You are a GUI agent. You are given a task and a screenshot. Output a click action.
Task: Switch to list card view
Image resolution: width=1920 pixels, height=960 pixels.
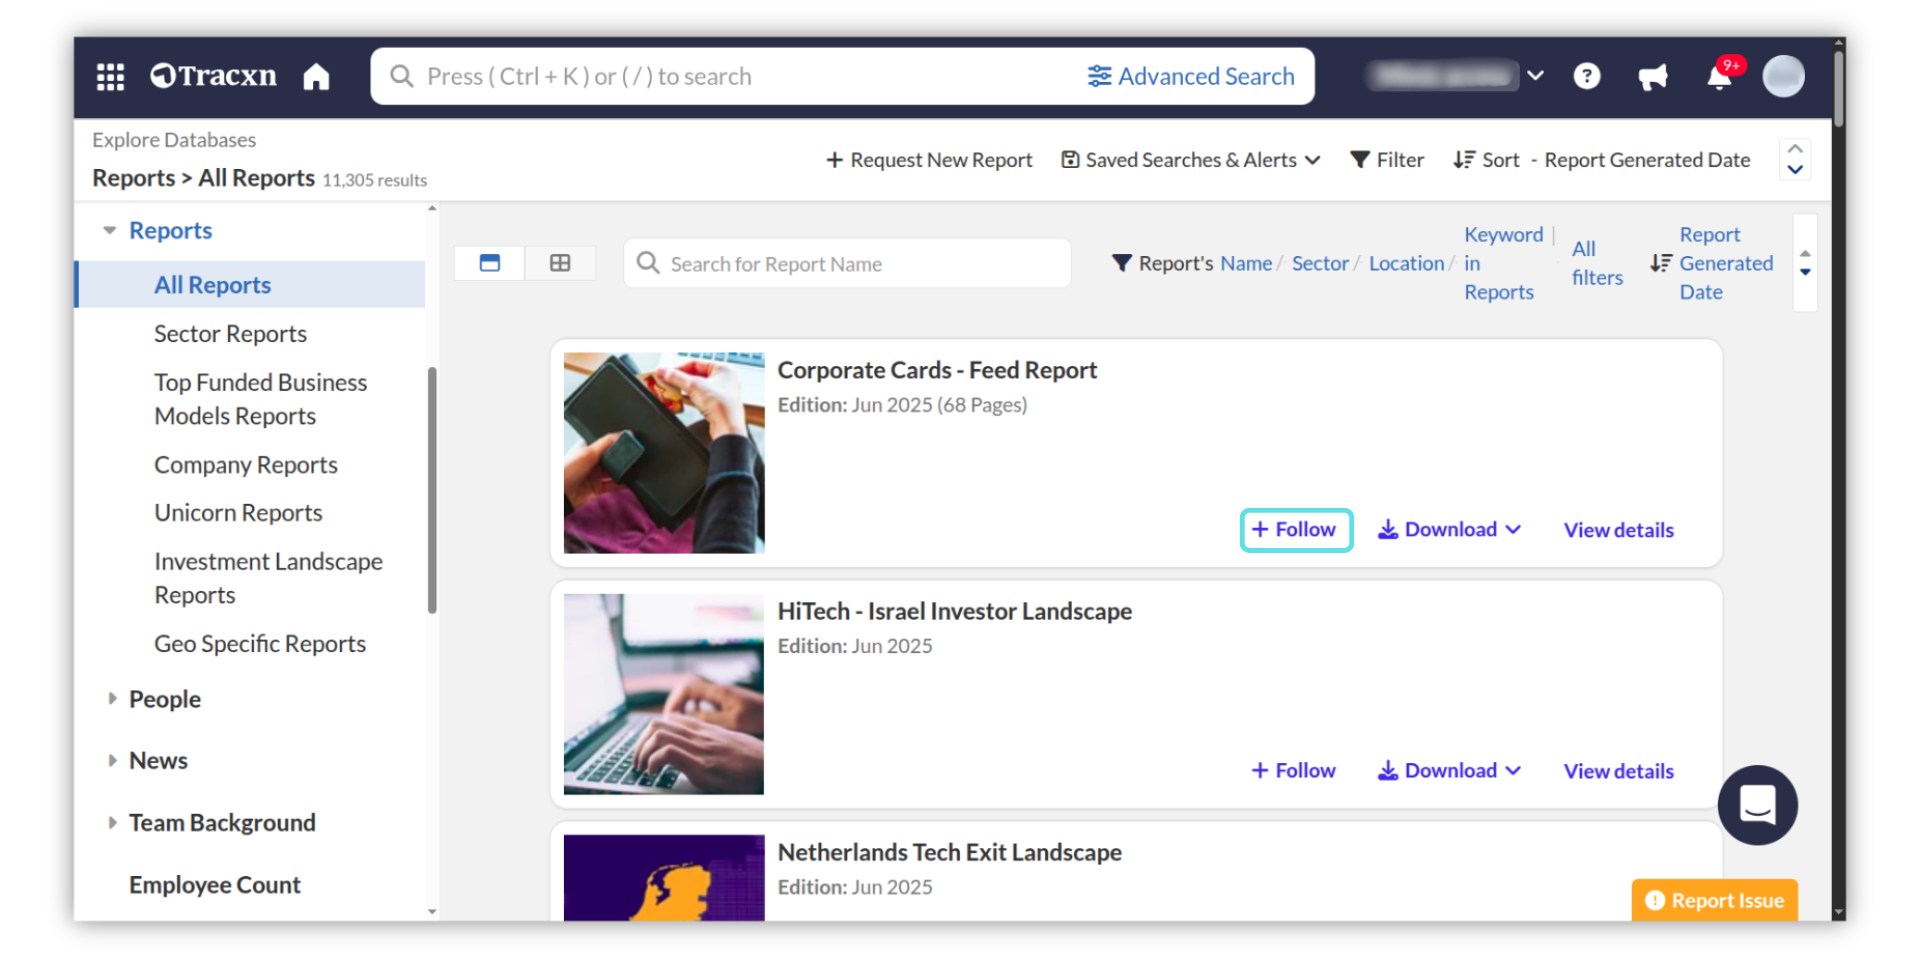coord(490,263)
